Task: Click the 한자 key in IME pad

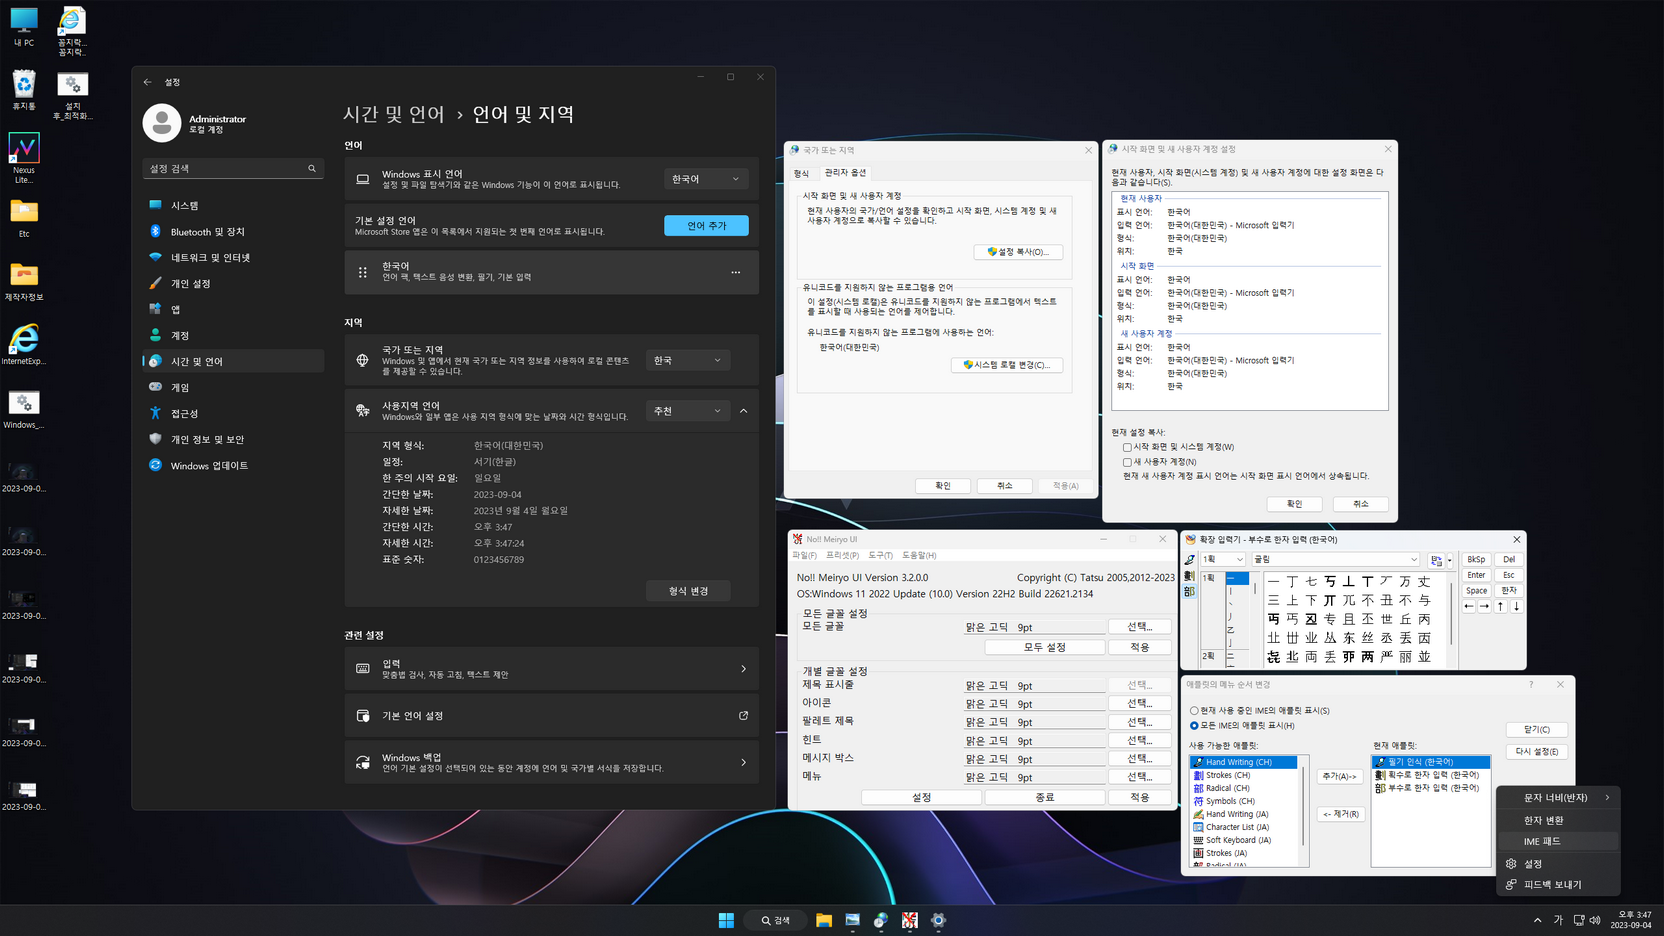Action: pos(1509,591)
